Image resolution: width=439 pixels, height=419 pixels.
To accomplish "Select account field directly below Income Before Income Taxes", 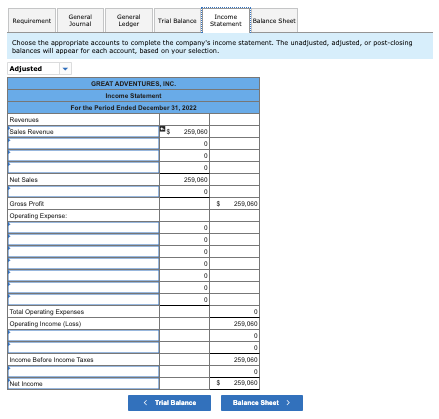I will click(x=84, y=372).
